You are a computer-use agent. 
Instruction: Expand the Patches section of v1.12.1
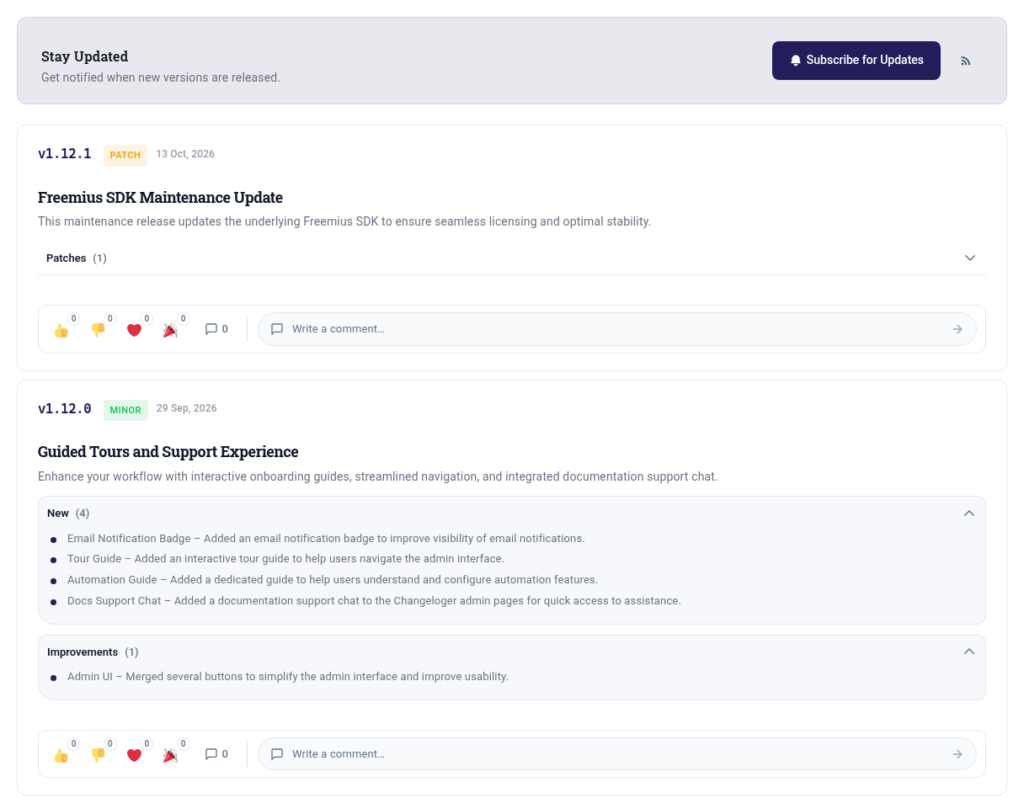pyautogui.click(x=511, y=258)
